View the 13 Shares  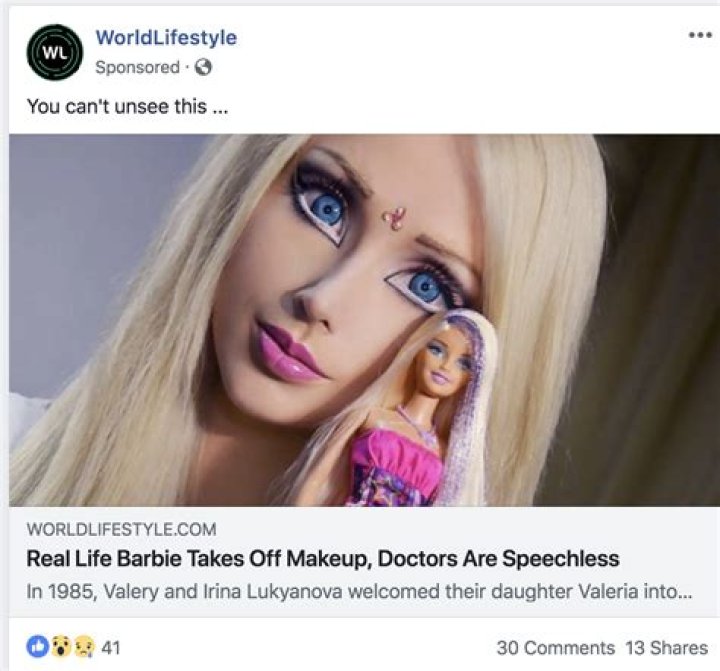(666, 648)
